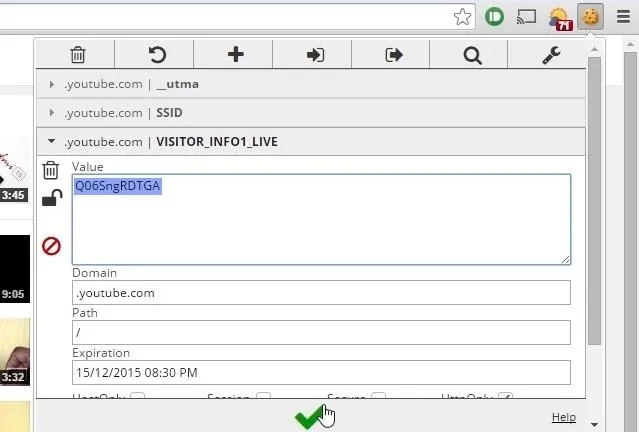Click the bookmark star in address bar
Viewport: 639px width, 432px height.
pyautogui.click(x=462, y=17)
